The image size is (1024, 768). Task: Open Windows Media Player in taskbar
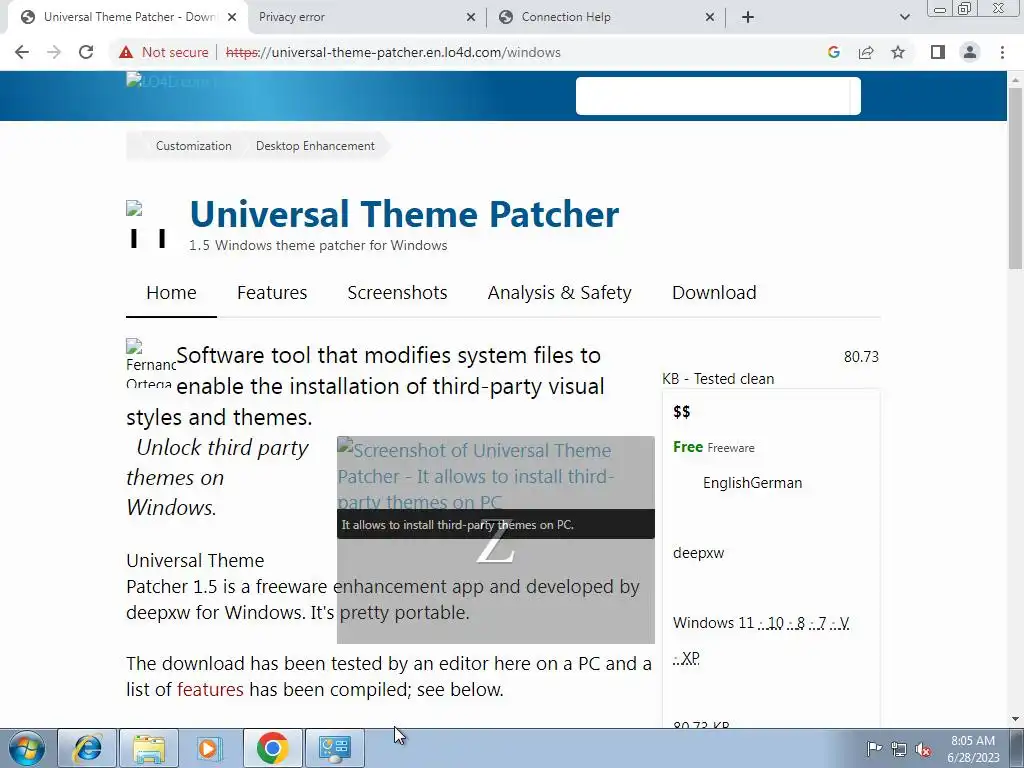coord(210,748)
